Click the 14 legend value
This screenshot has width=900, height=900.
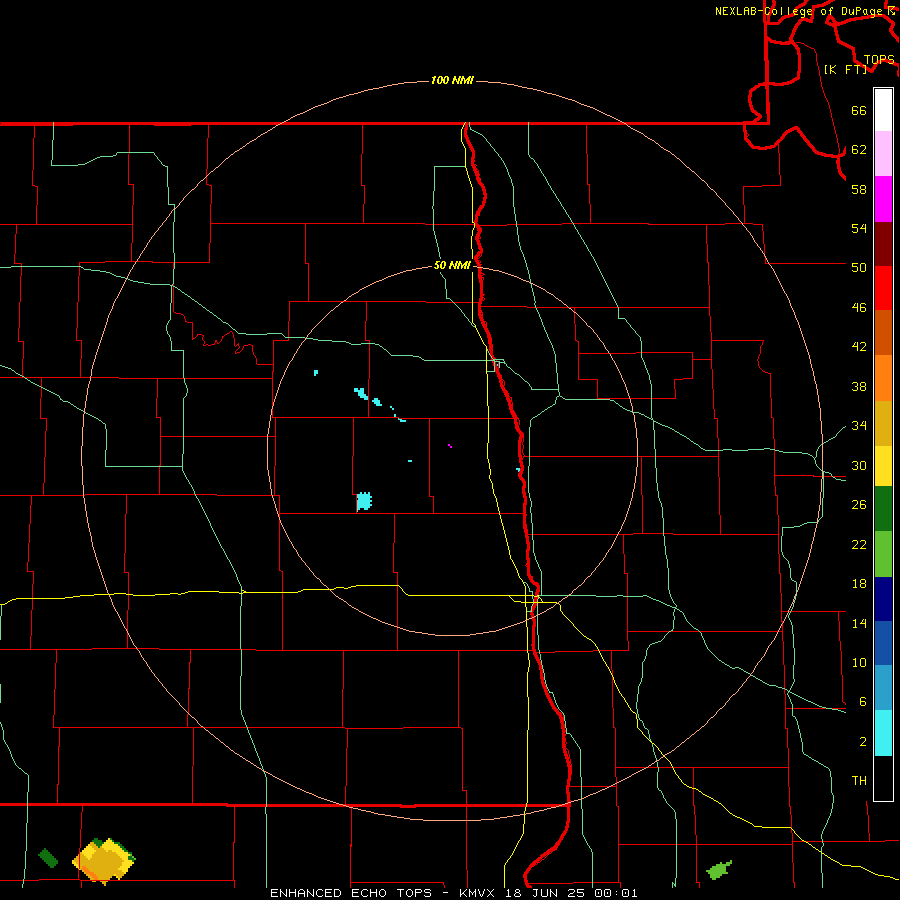[x=859, y=623]
